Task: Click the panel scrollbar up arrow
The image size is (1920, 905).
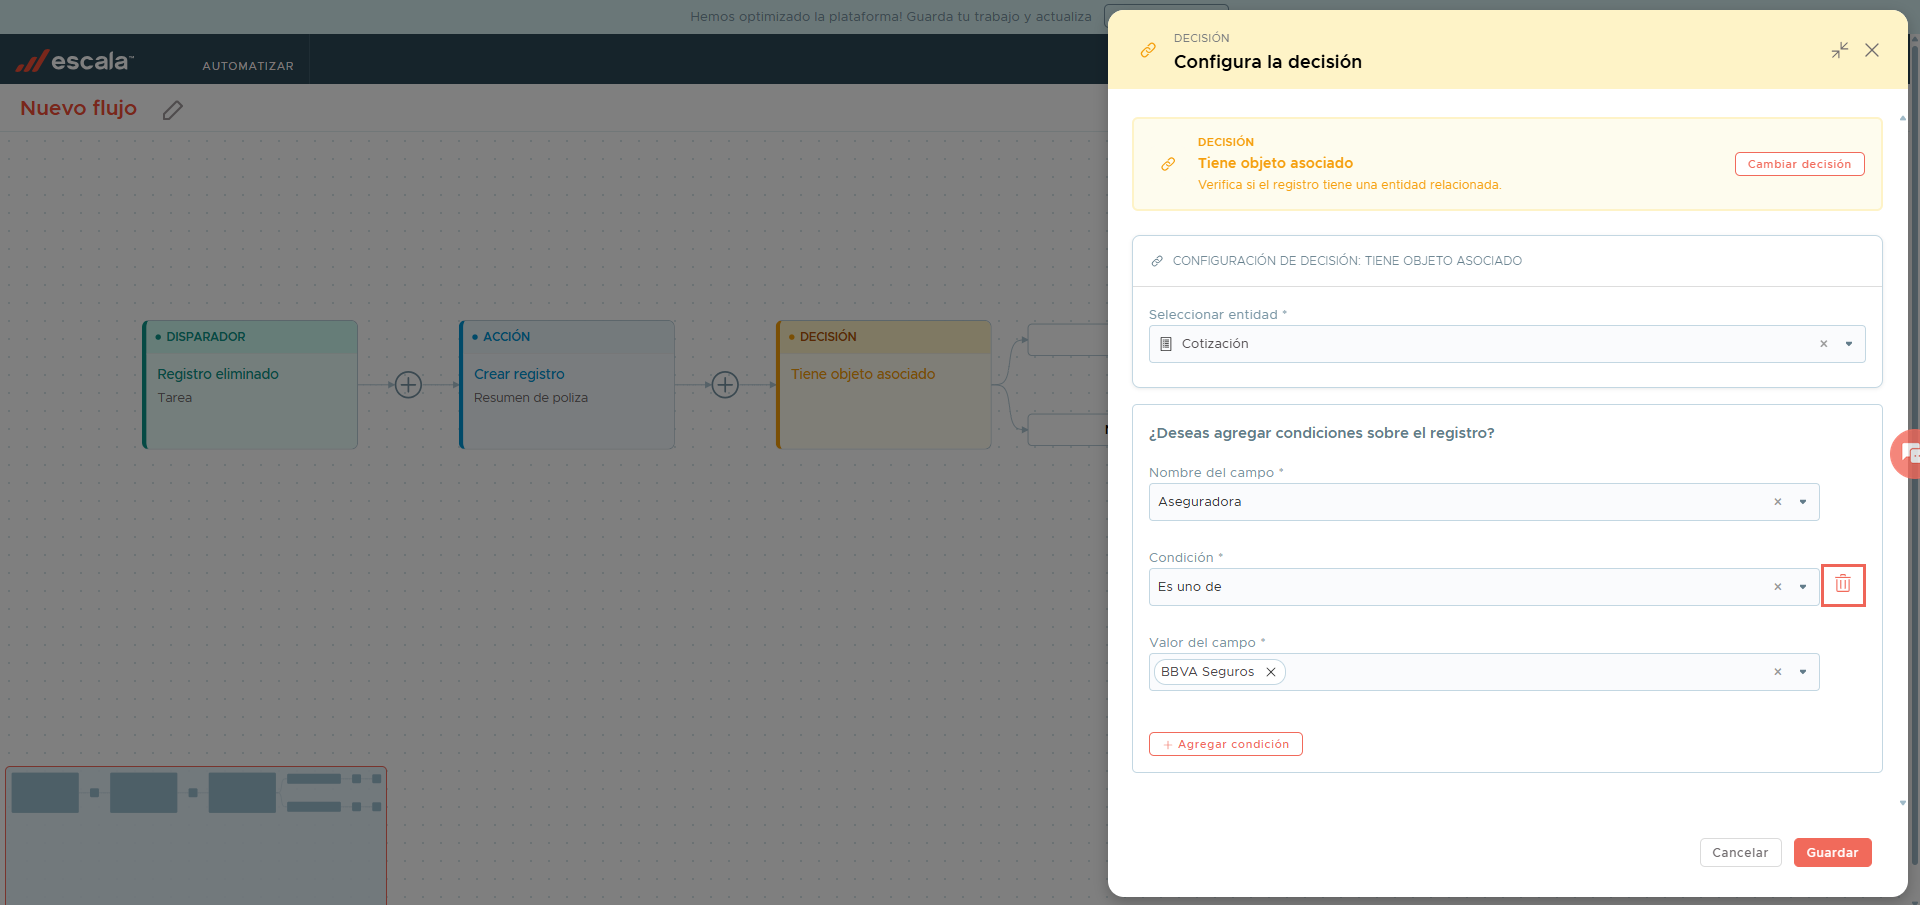Action: coord(1902,118)
